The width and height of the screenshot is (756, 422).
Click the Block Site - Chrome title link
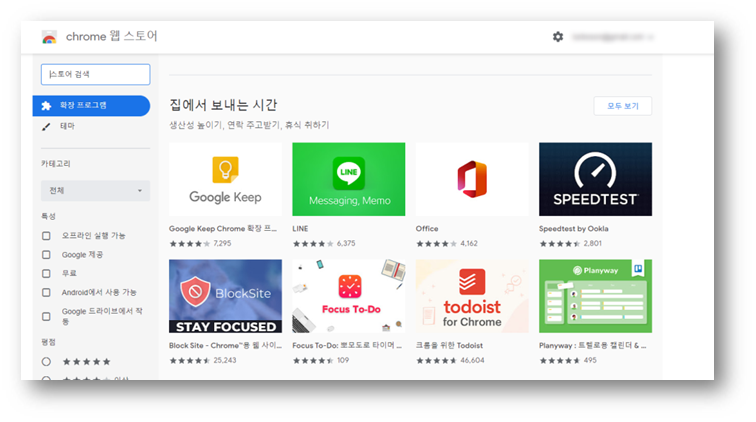coord(225,345)
